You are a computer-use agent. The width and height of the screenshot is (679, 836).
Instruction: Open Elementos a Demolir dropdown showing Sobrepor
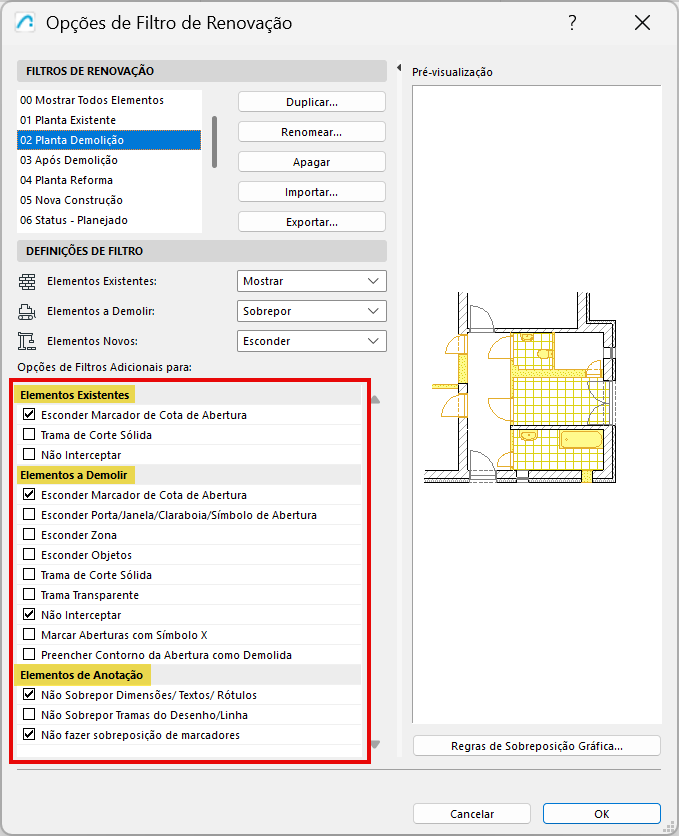click(312, 311)
